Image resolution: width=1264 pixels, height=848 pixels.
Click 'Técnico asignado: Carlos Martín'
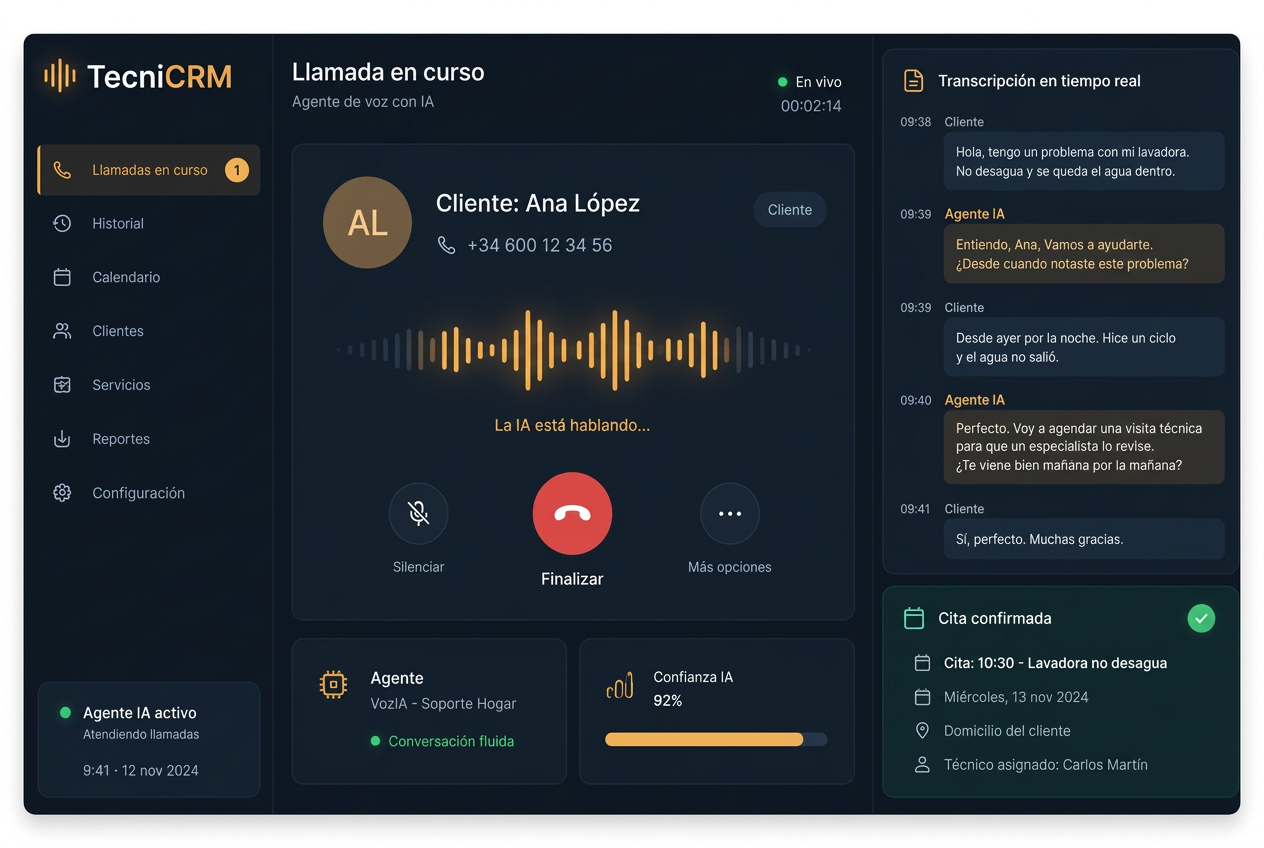point(1046,765)
